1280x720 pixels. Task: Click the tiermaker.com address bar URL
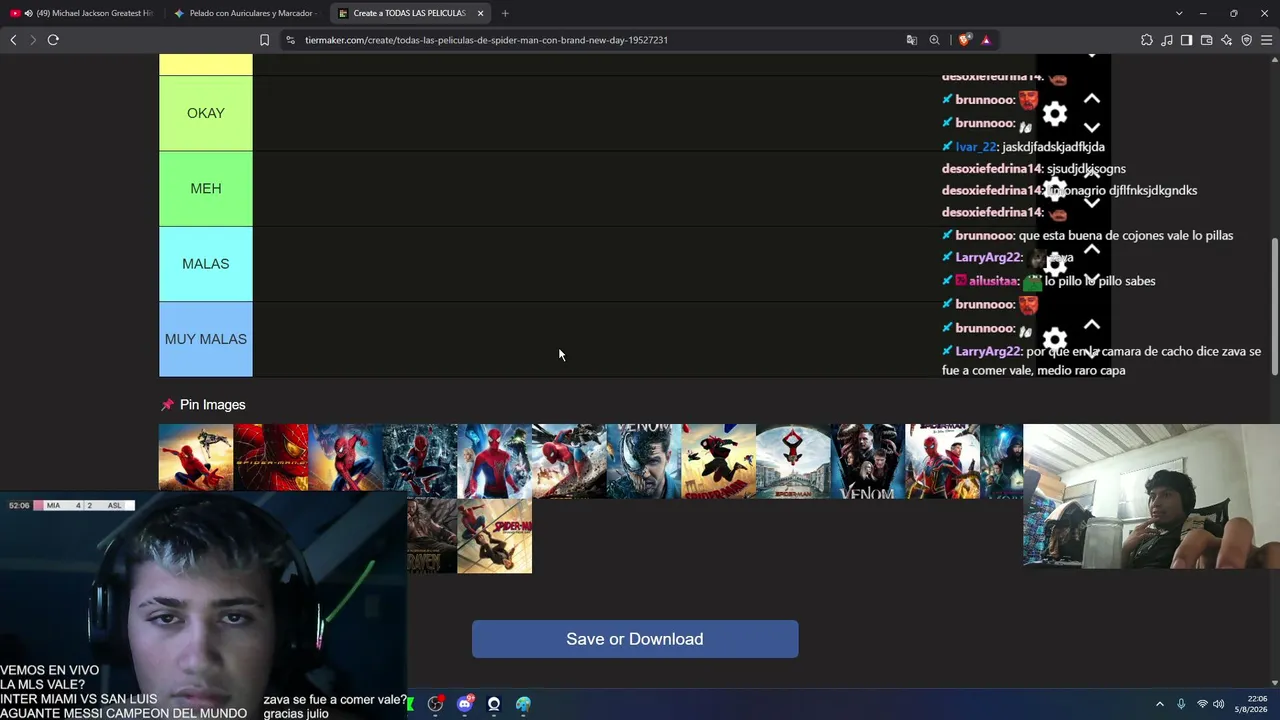[x=486, y=40]
